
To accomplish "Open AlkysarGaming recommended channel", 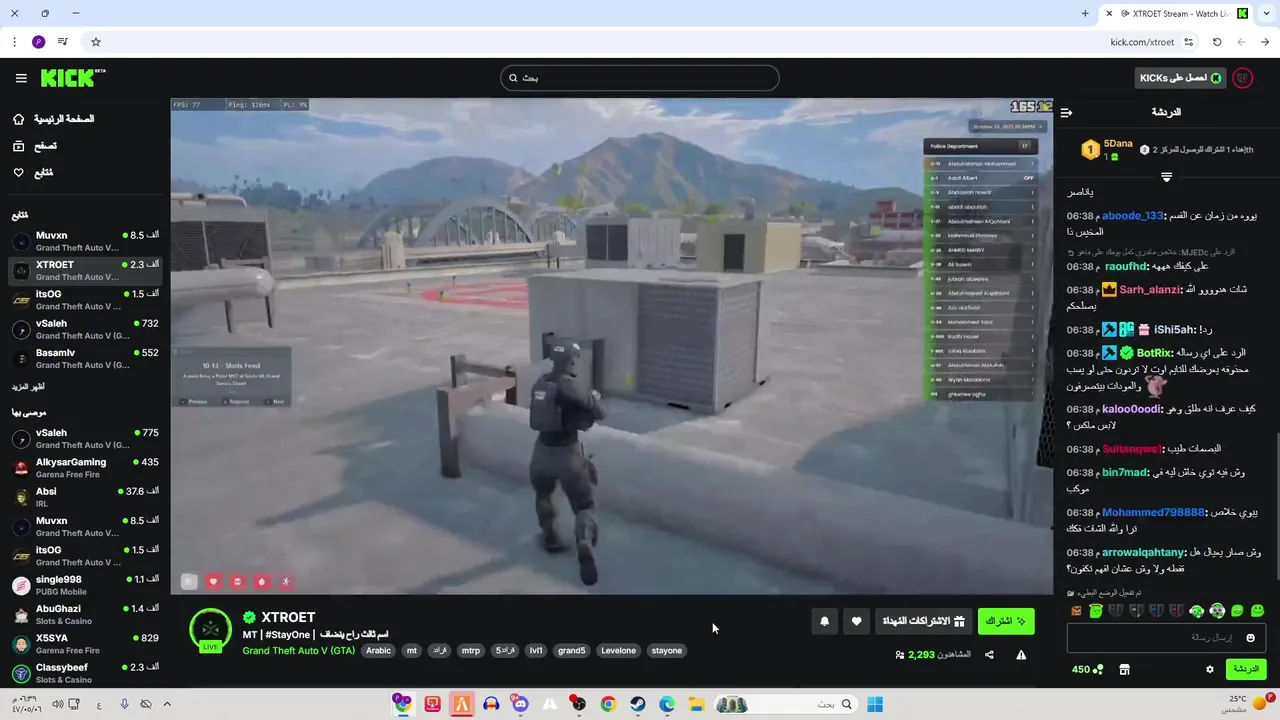I will [84, 468].
